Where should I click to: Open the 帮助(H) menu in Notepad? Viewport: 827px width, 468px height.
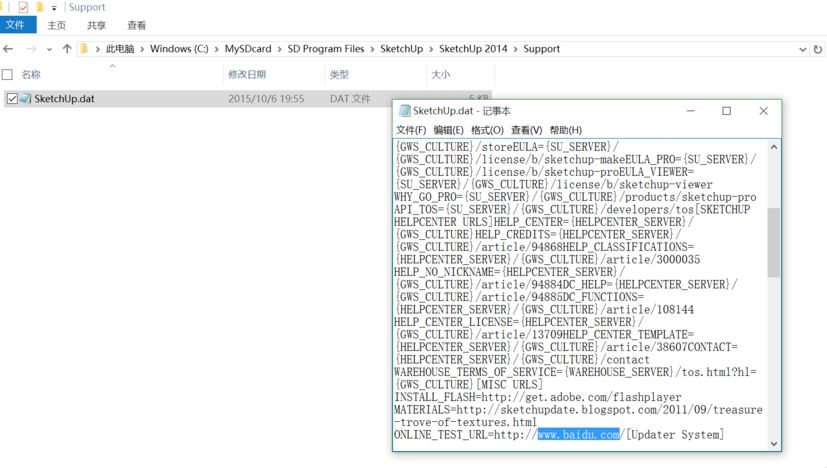[565, 130]
